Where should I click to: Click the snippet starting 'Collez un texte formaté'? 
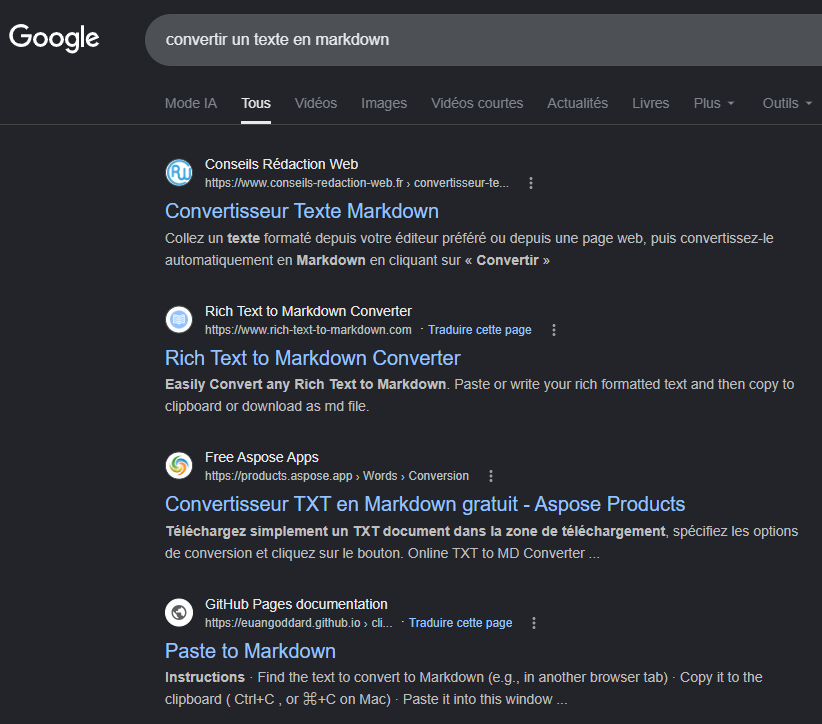(x=469, y=250)
